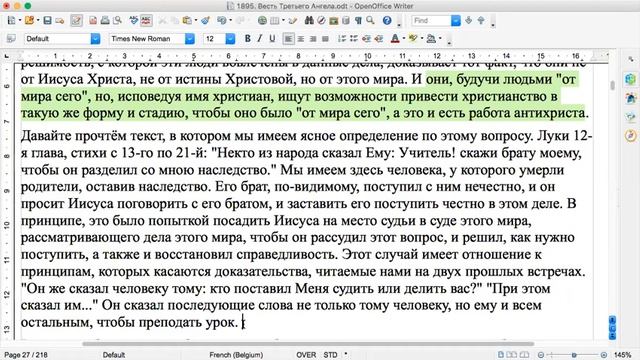Toggle bulleted list icon
This screenshot has height=360, width=640.
coord(354,39)
